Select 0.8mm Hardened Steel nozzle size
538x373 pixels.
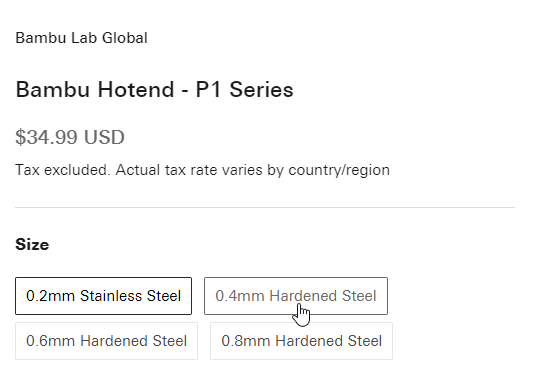[x=301, y=341]
